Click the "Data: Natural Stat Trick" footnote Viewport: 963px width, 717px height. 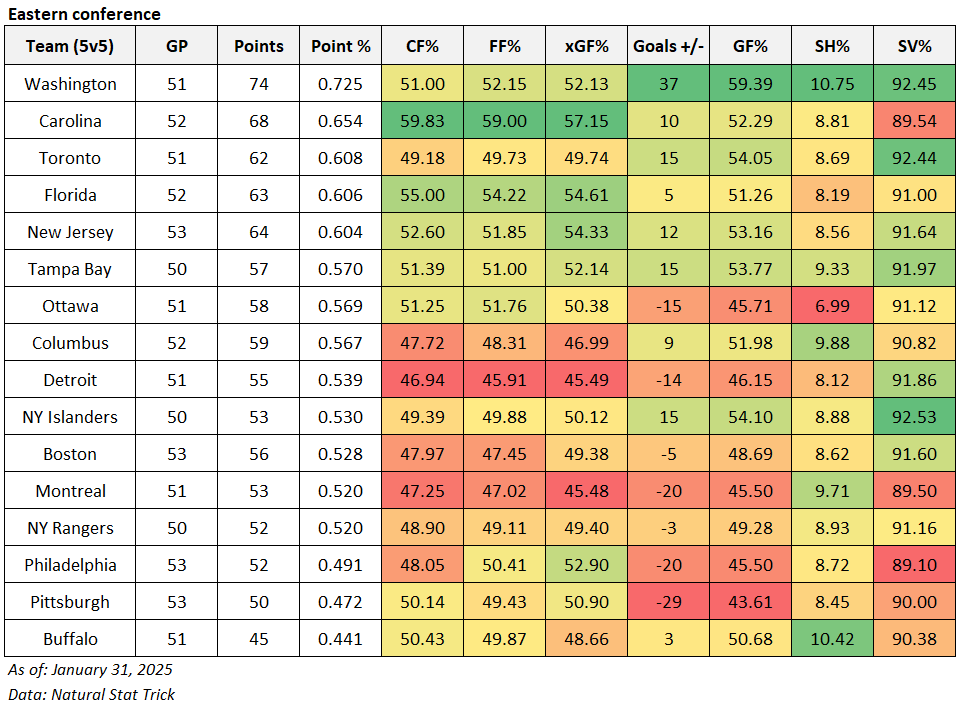pos(91,693)
